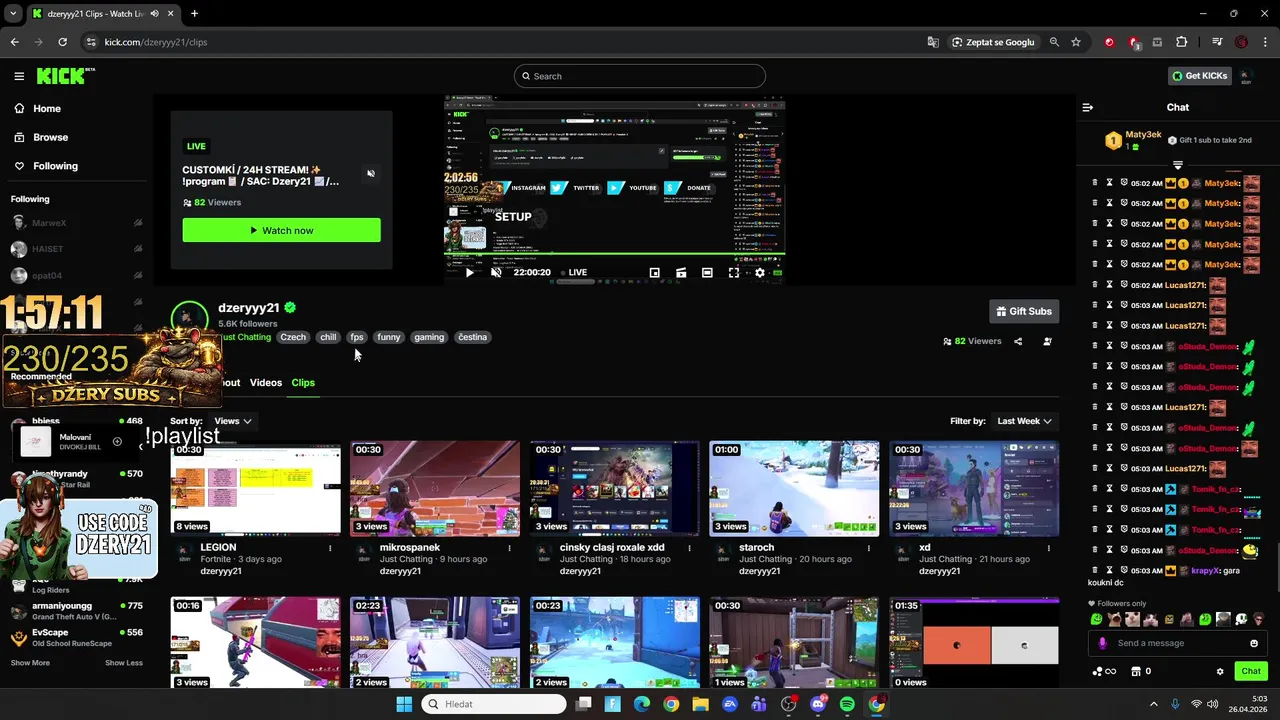The image size is (1280, 720).
Task: Enter fullscreen in the video player
Action: (733, 272)
